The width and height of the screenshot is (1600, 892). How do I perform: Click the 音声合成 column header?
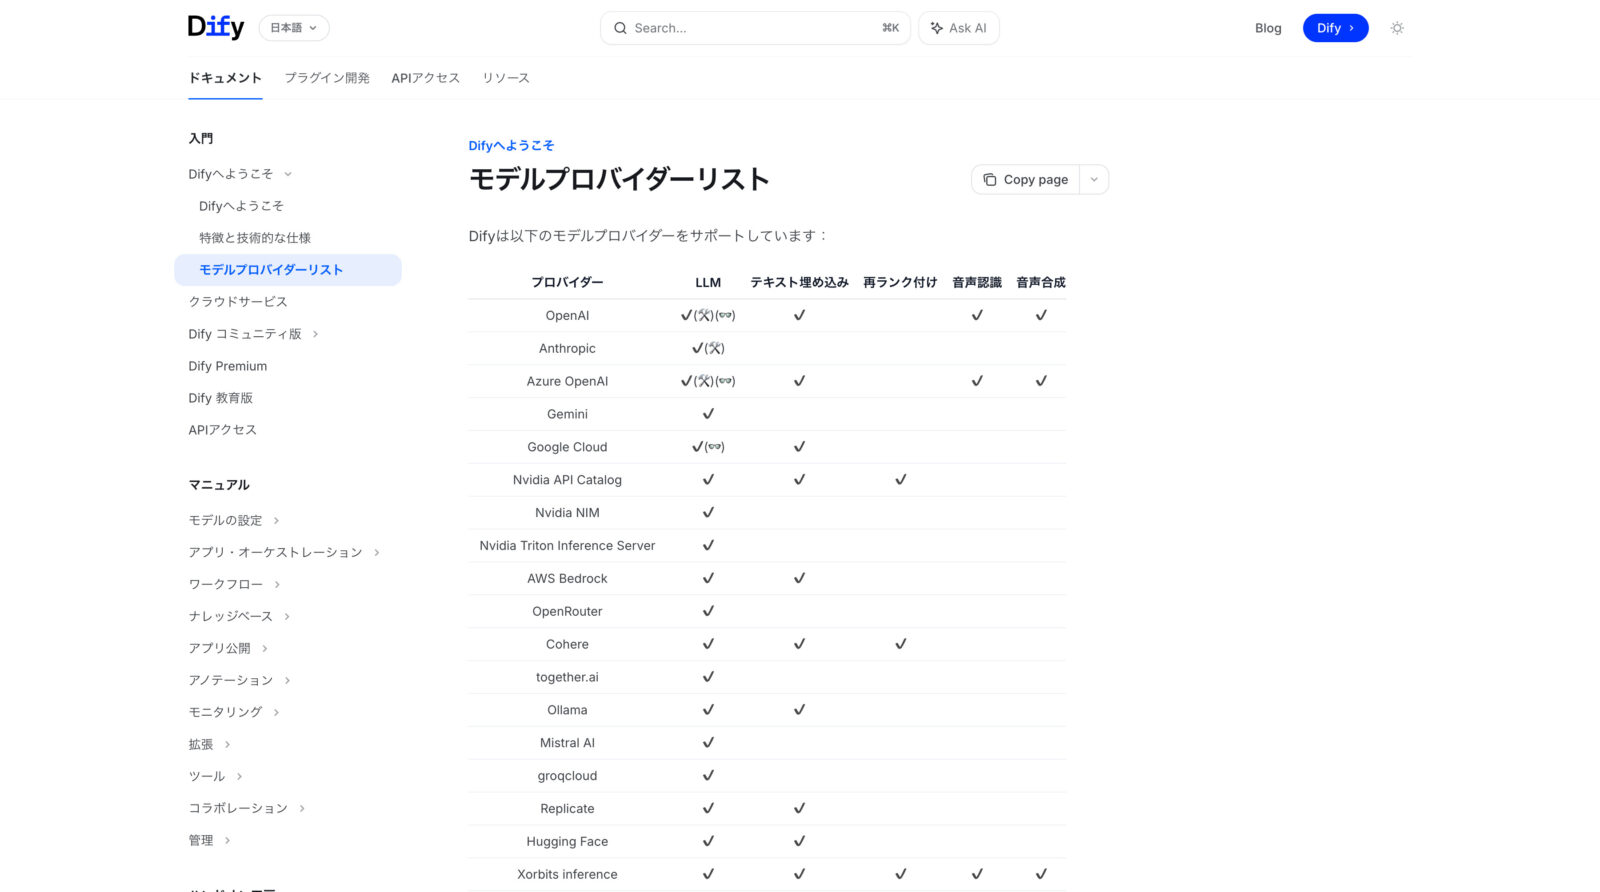tap(1041, 282)
